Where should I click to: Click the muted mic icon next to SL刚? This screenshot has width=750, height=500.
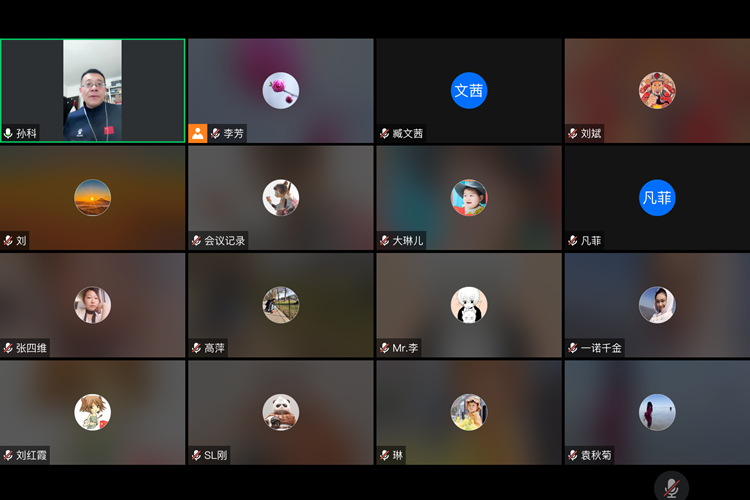point(197,455)
